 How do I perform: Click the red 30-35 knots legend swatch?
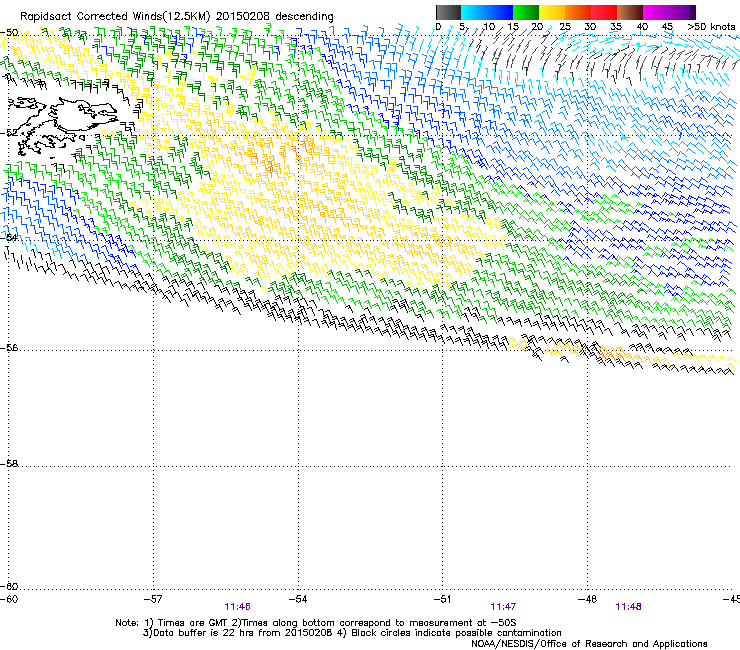pos(604,12)
